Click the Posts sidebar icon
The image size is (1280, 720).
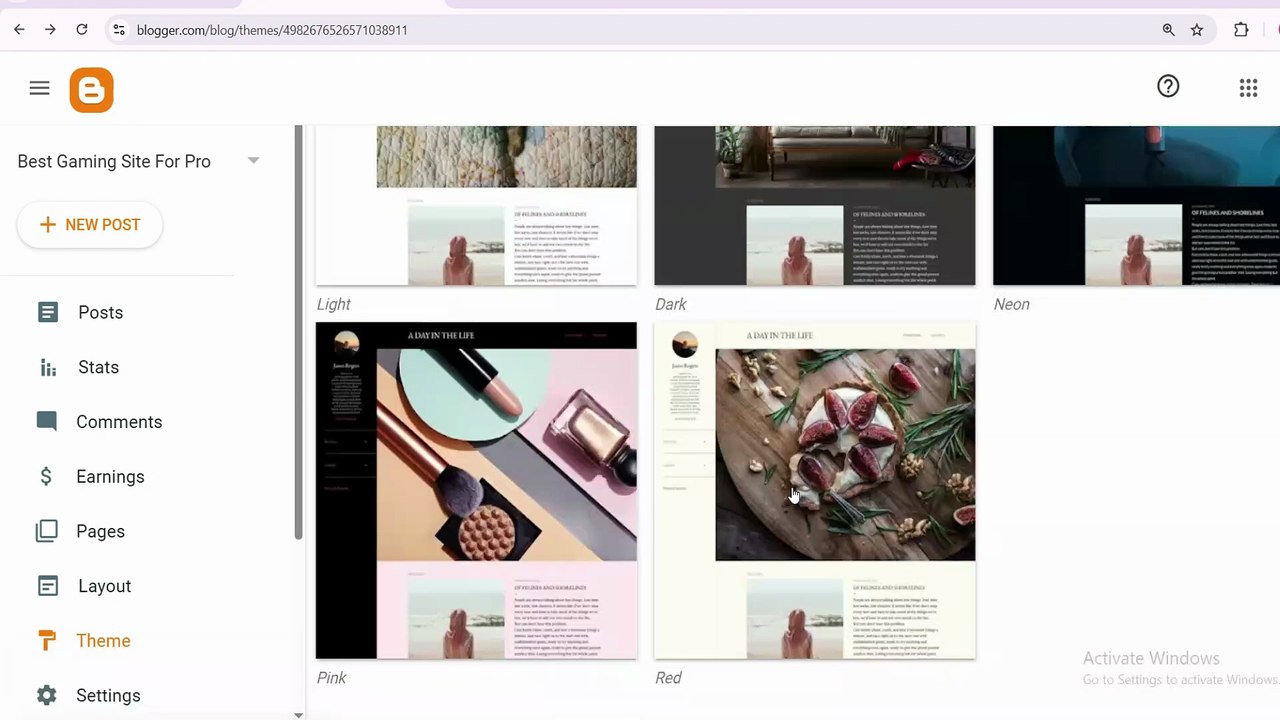click(x=47, y=312)
